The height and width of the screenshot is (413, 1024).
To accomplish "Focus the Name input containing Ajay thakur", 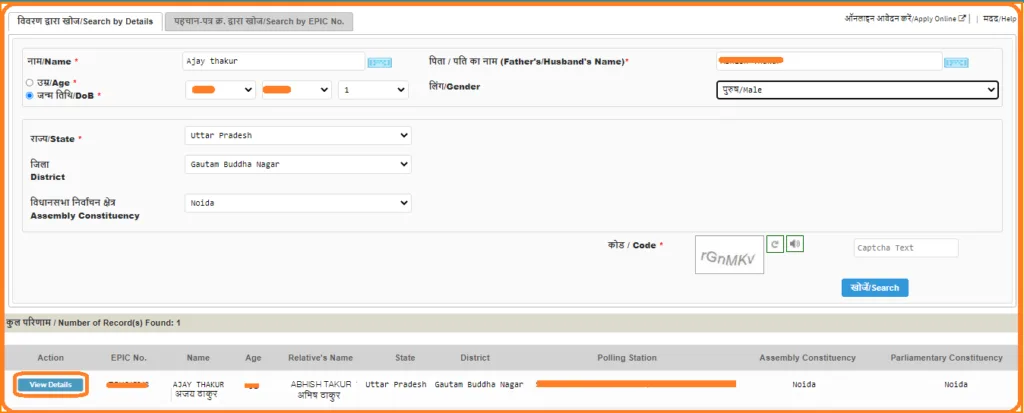I will point(274,61).
